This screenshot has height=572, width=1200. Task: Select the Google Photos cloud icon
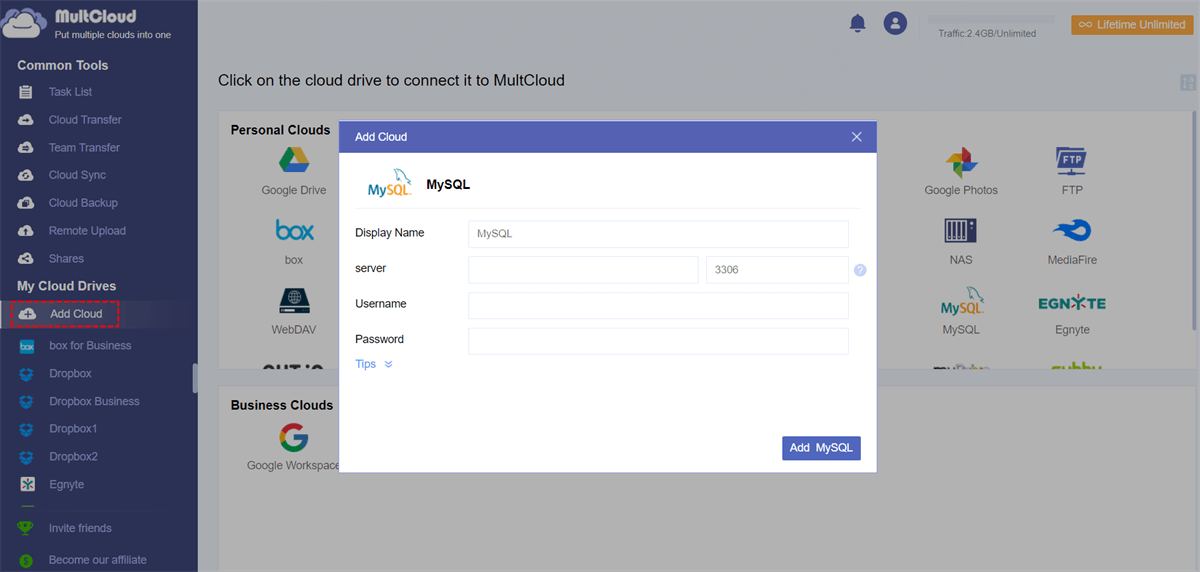[x=961, y=162]
